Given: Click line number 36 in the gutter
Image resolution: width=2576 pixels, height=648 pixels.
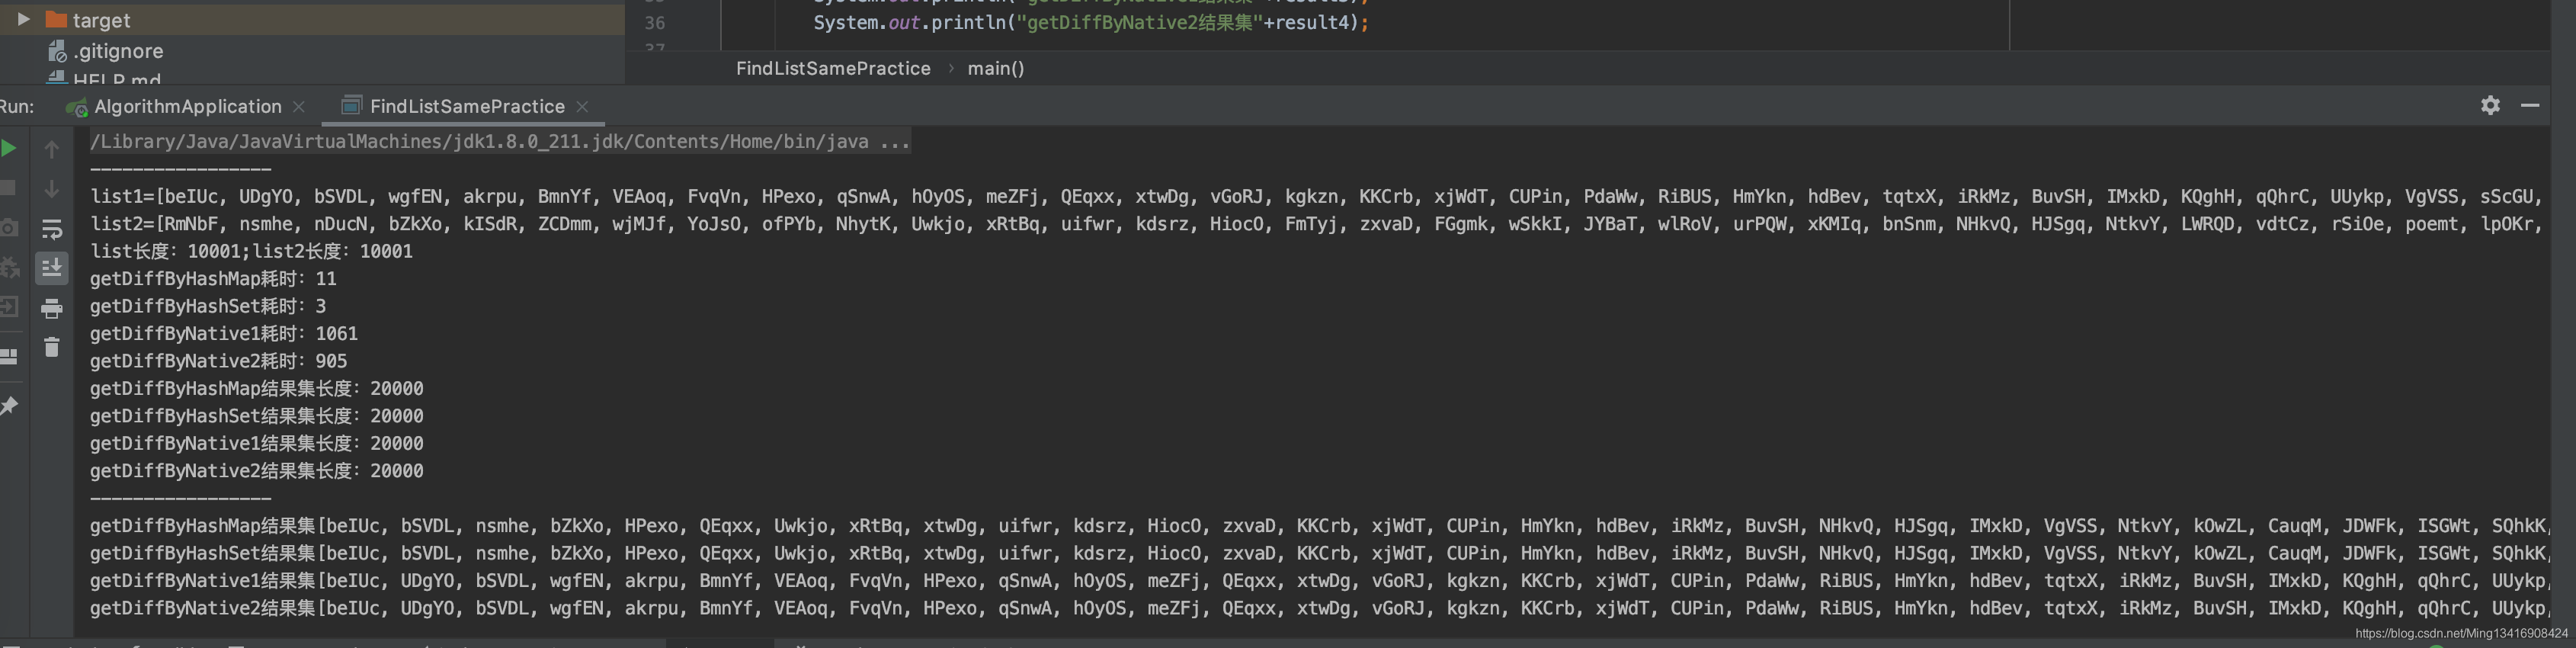Looking at the screenshot, I should (655, 22).
